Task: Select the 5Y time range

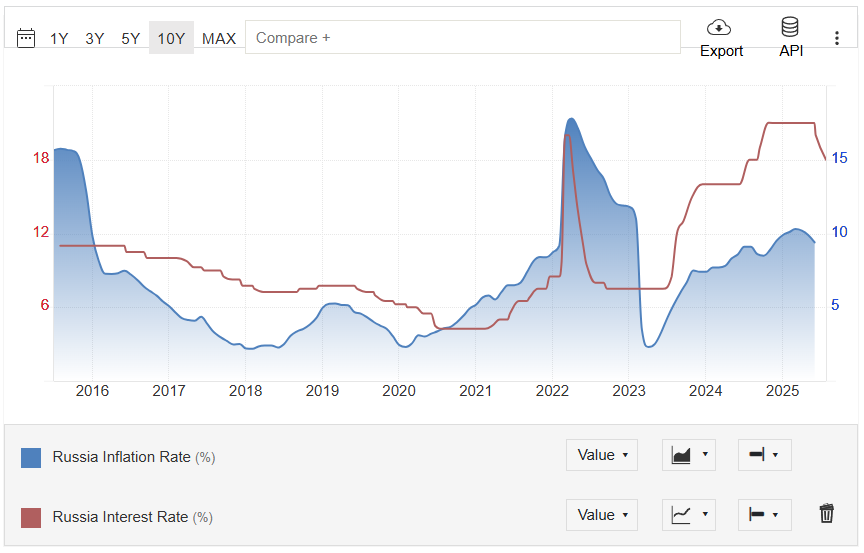Action: [131, 39]
